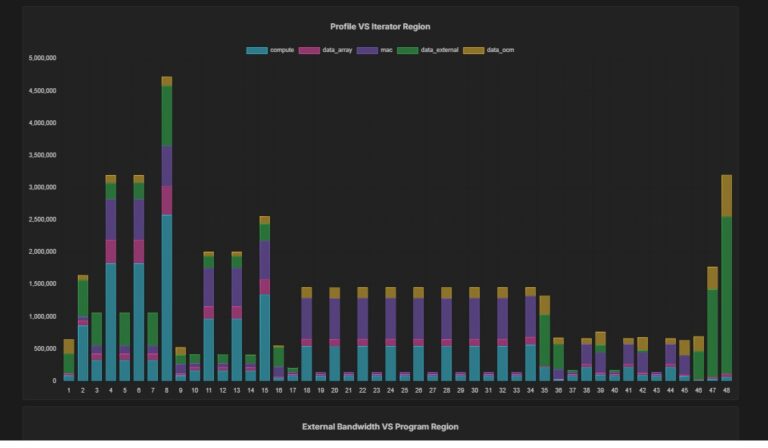Image resolution: width=768 pixels, height=448 pixels.
Task: Toggle the data_external legend label
Action: click(x=439, y=50)
